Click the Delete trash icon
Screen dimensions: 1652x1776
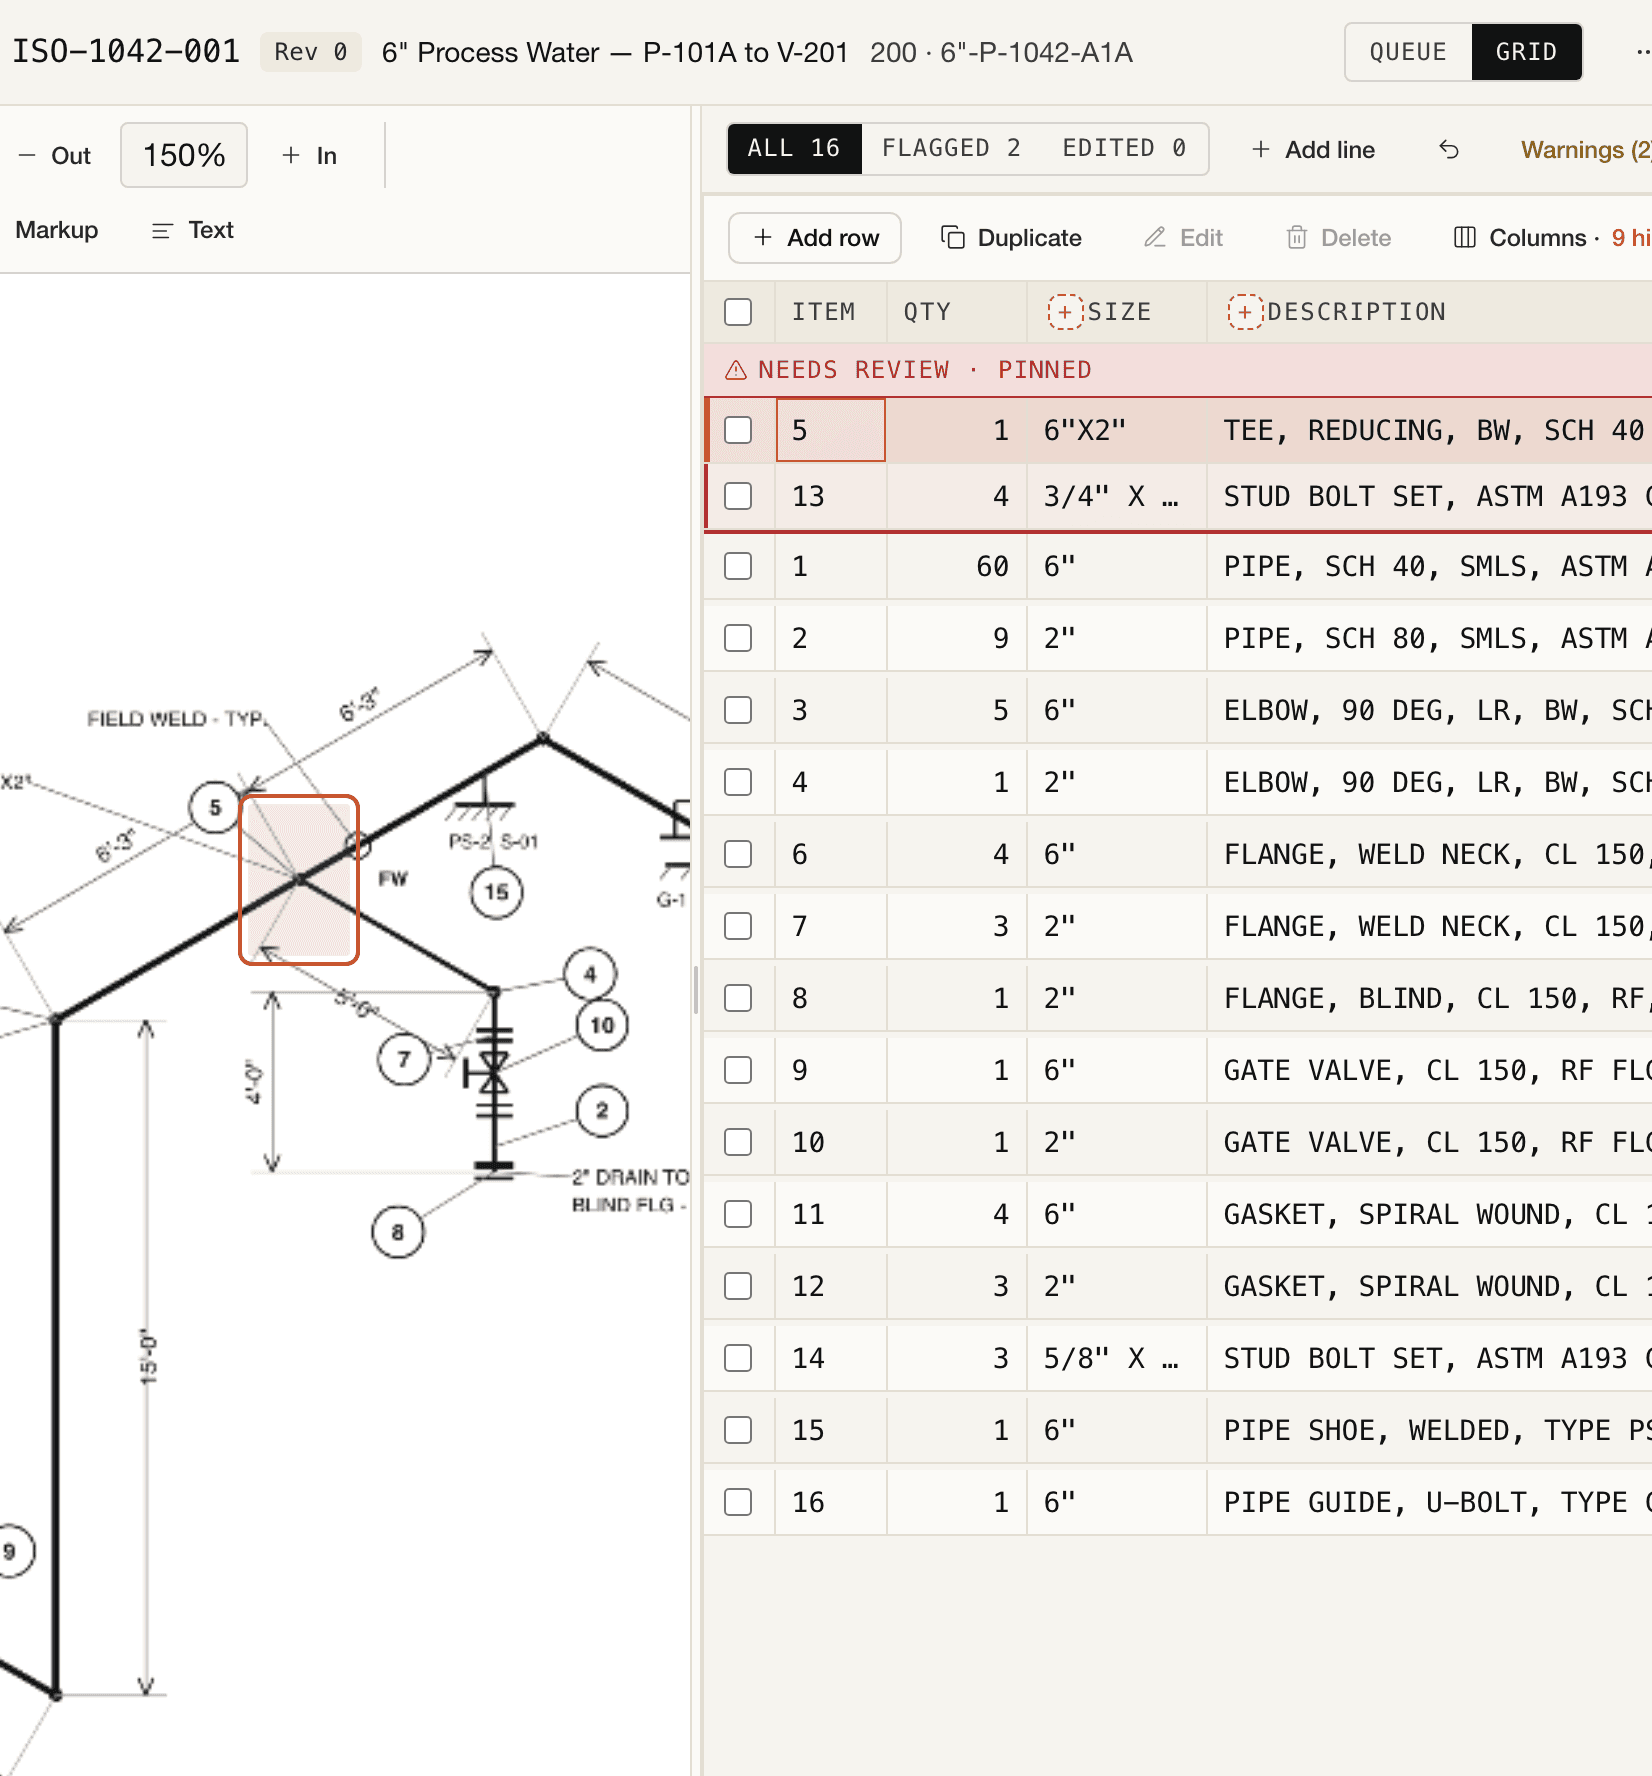[x=1297, y=238]
